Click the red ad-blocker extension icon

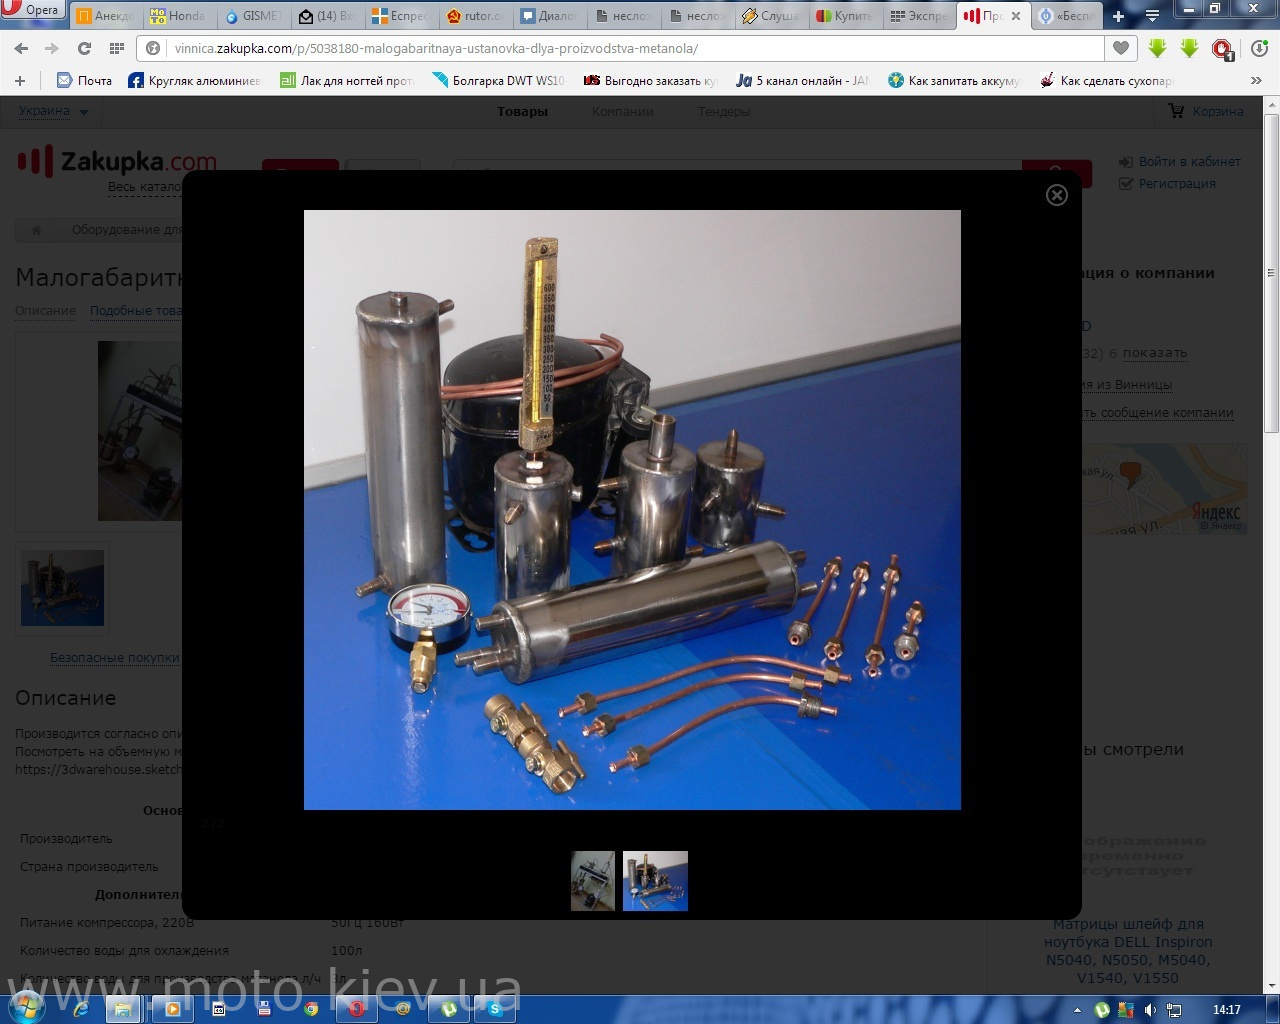(1222, 48)
